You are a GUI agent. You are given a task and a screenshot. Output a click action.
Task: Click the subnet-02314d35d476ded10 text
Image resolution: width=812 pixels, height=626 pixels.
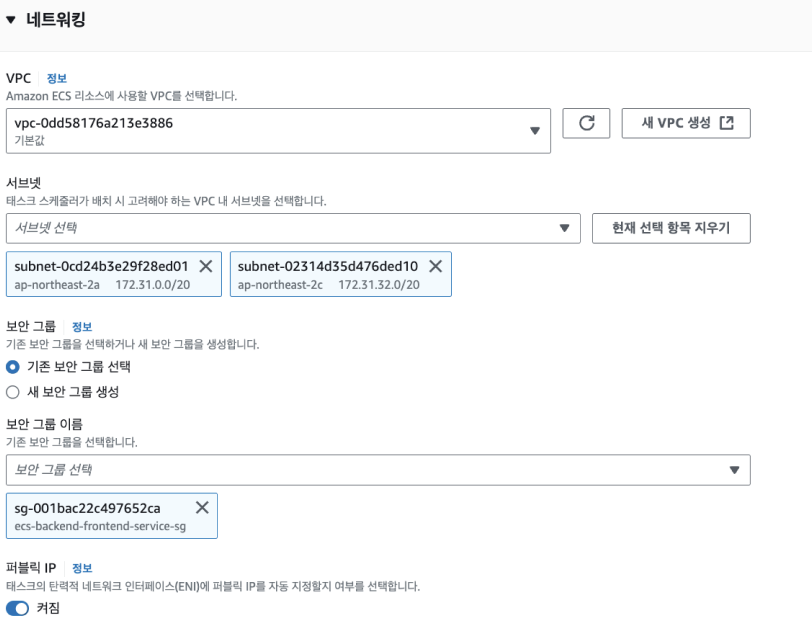tap(328, 266)
